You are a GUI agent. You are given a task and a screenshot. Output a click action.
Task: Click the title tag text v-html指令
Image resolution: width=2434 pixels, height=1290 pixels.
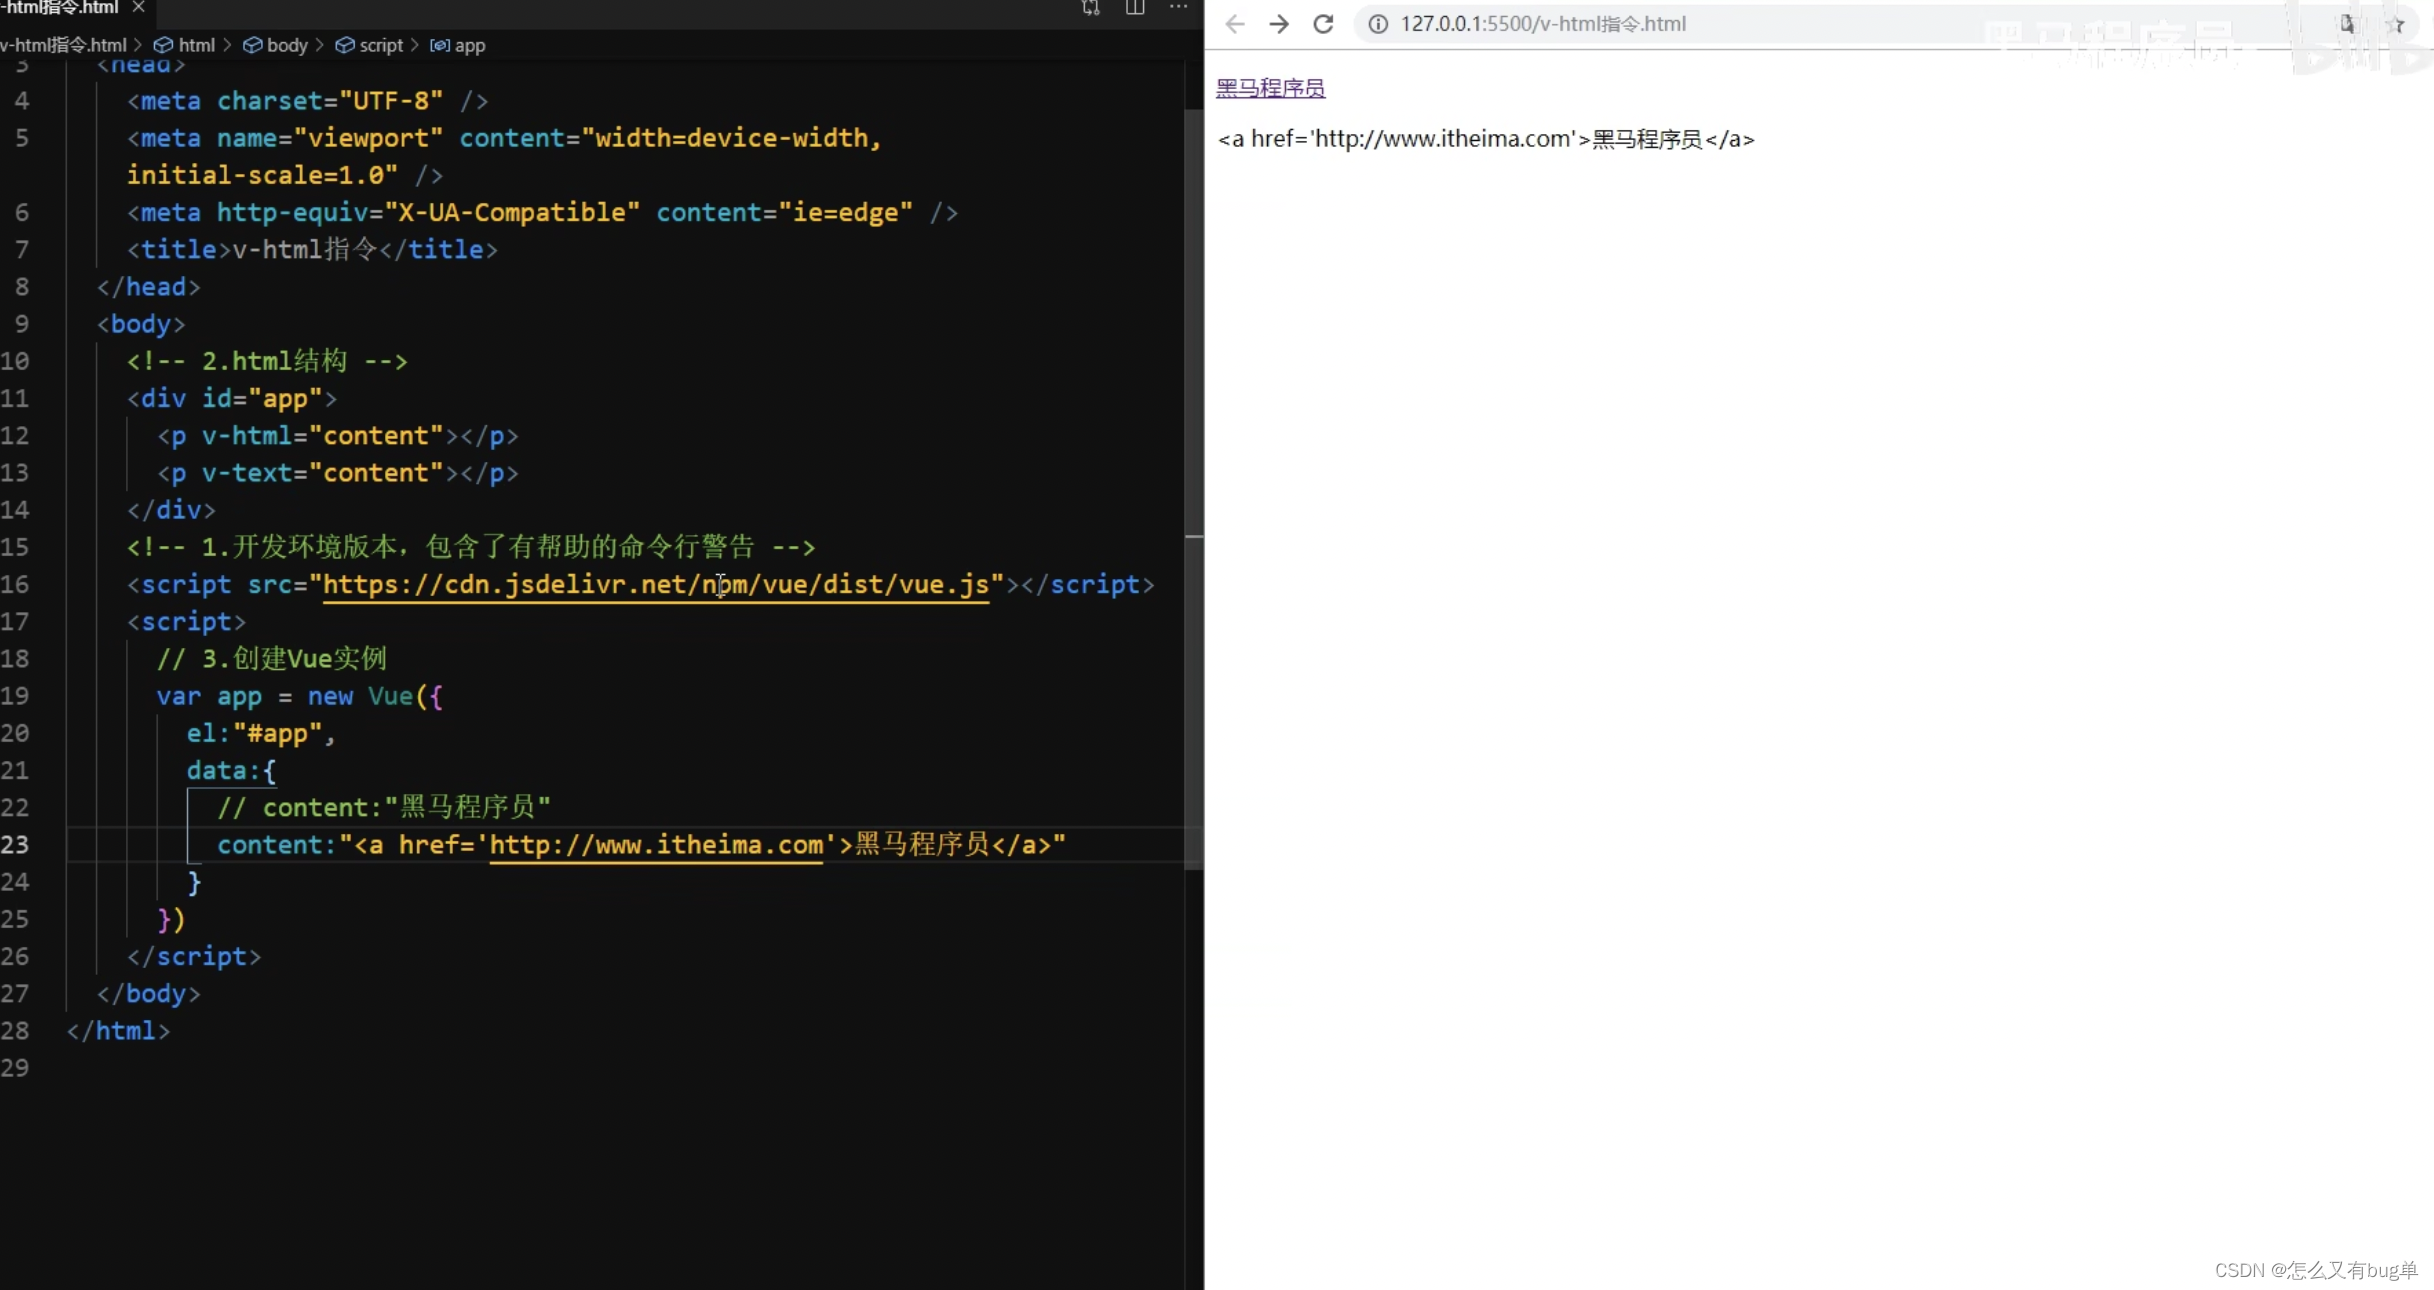pos(305,250)
